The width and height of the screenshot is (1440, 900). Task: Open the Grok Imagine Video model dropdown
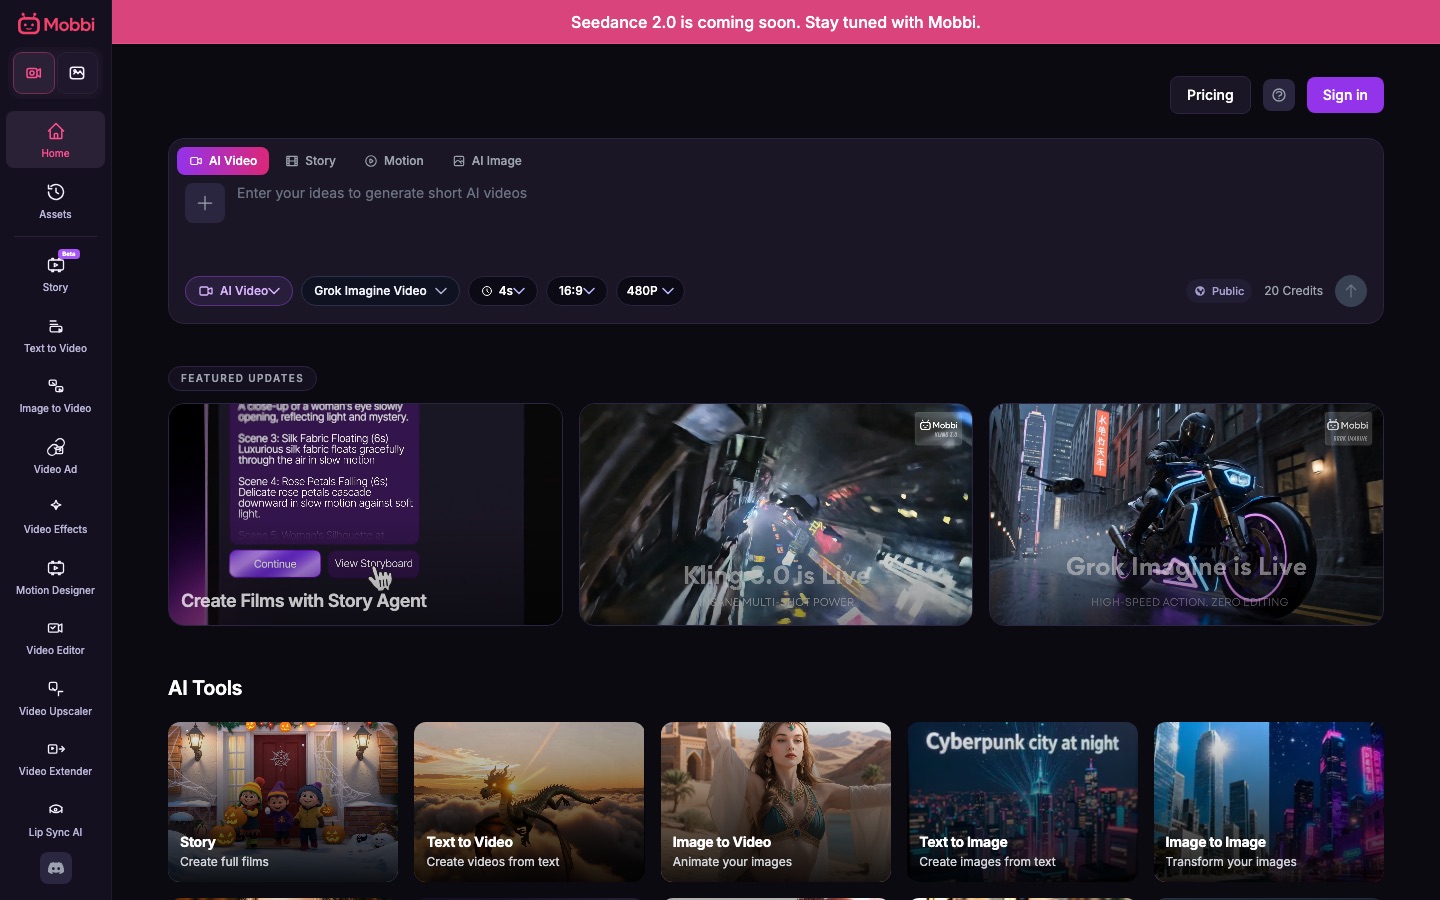click(380, 291)
